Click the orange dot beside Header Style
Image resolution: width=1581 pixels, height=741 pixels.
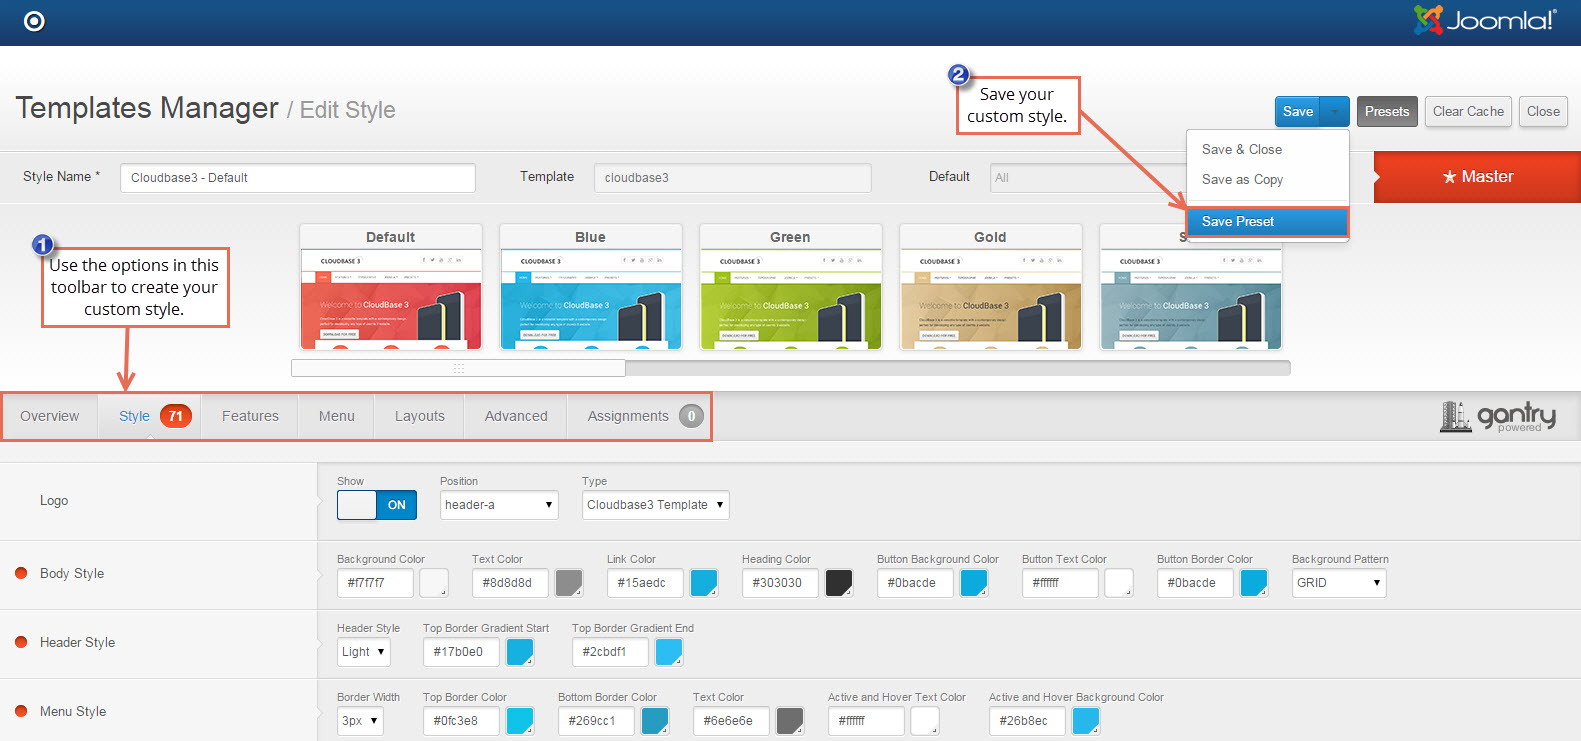click(21, 642)
